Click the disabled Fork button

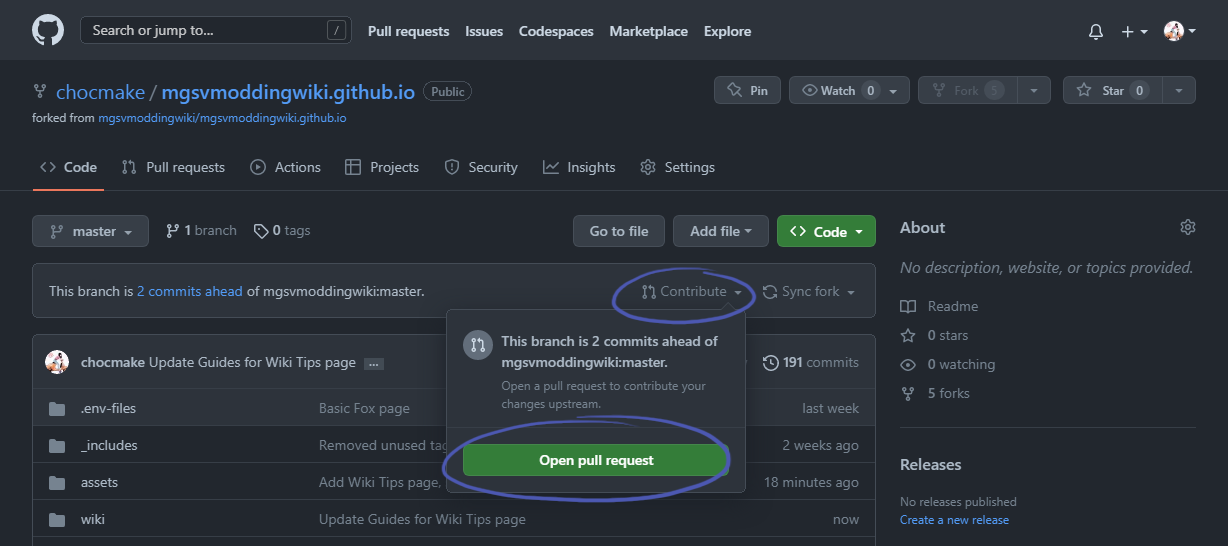(967, 90)
